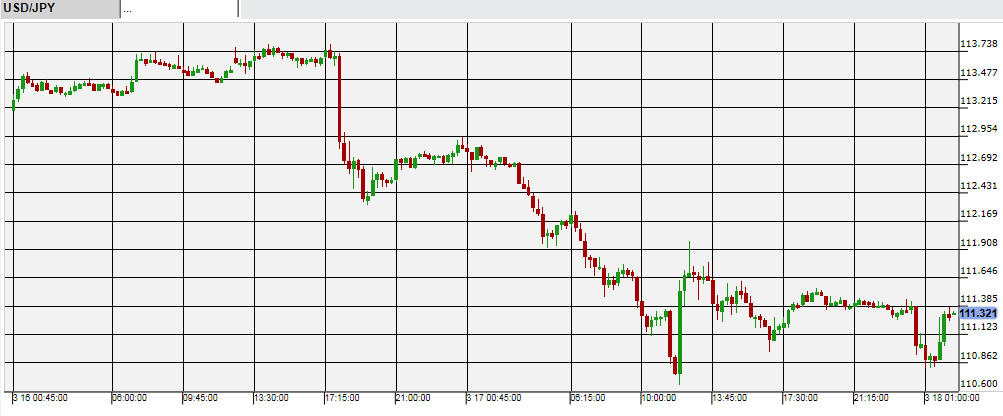This screenshot has height=416, width=1003.
Task: Select the 110.600 bottom price label
Action: point(977,384)
